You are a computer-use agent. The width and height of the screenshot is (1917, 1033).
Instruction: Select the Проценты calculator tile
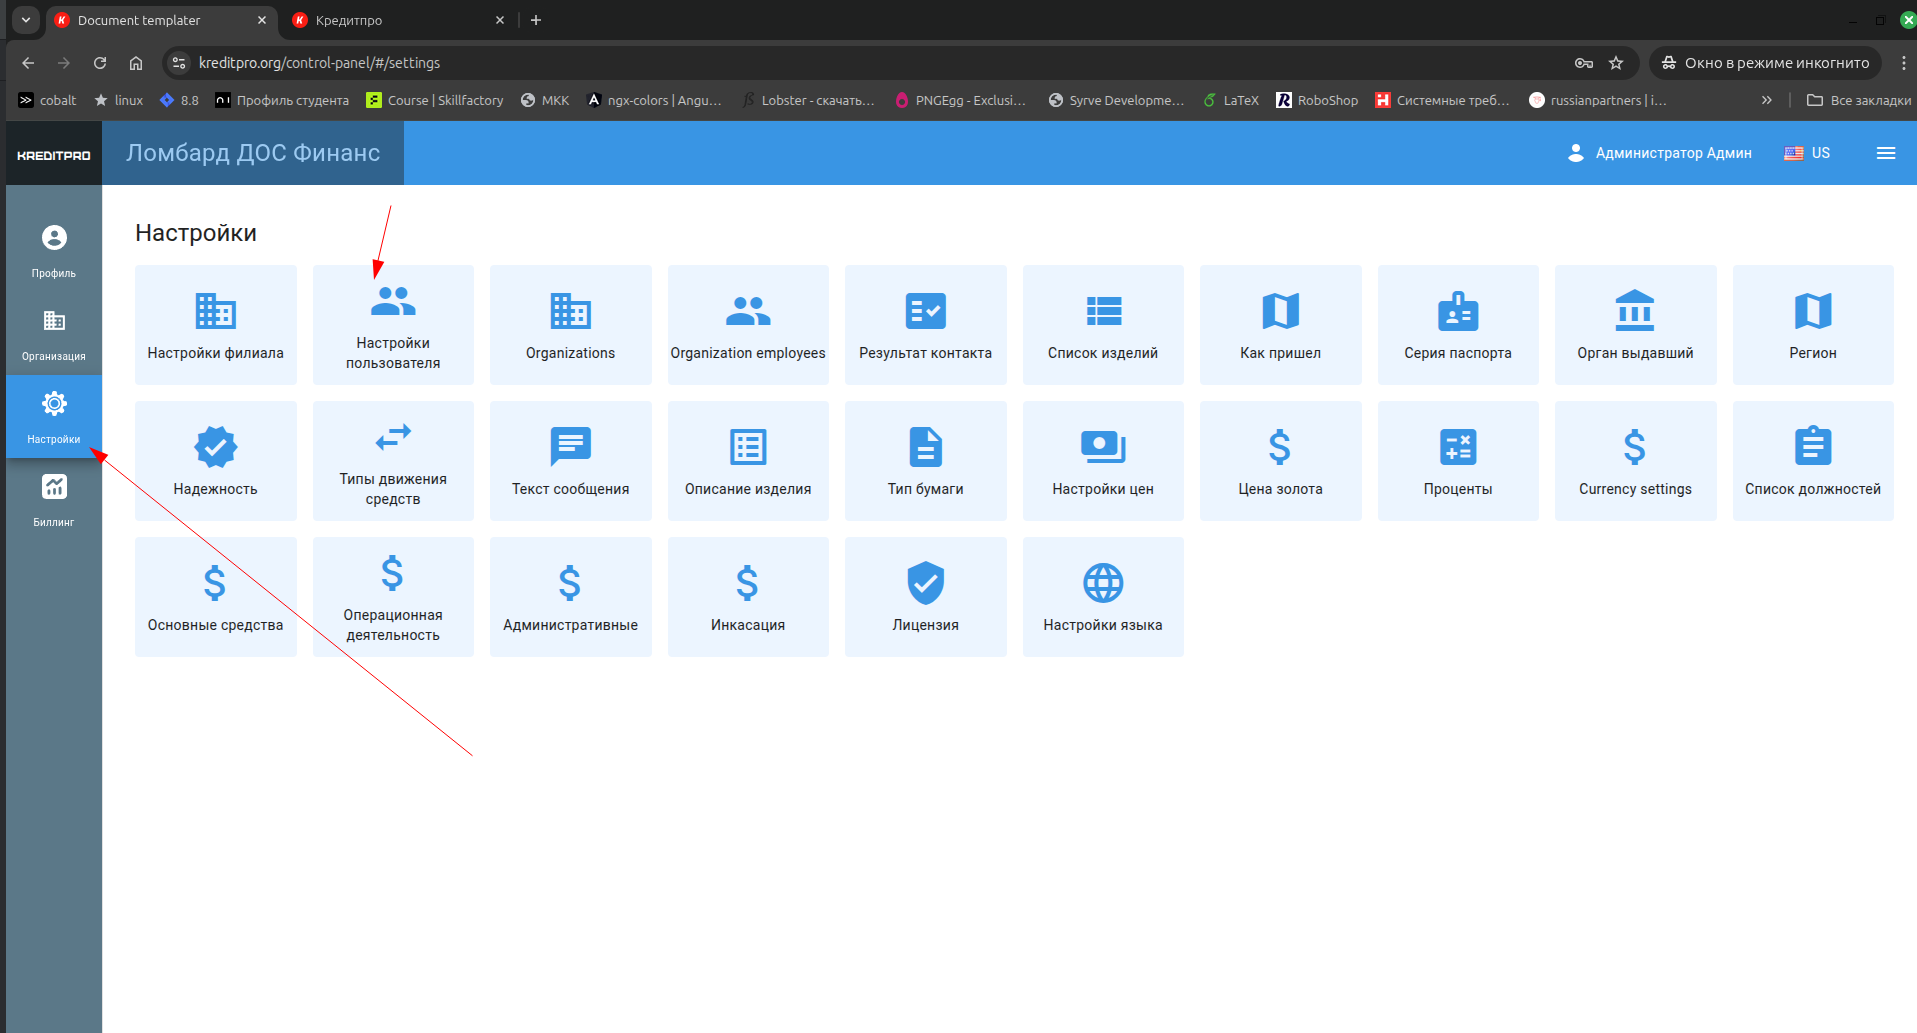1457,461
